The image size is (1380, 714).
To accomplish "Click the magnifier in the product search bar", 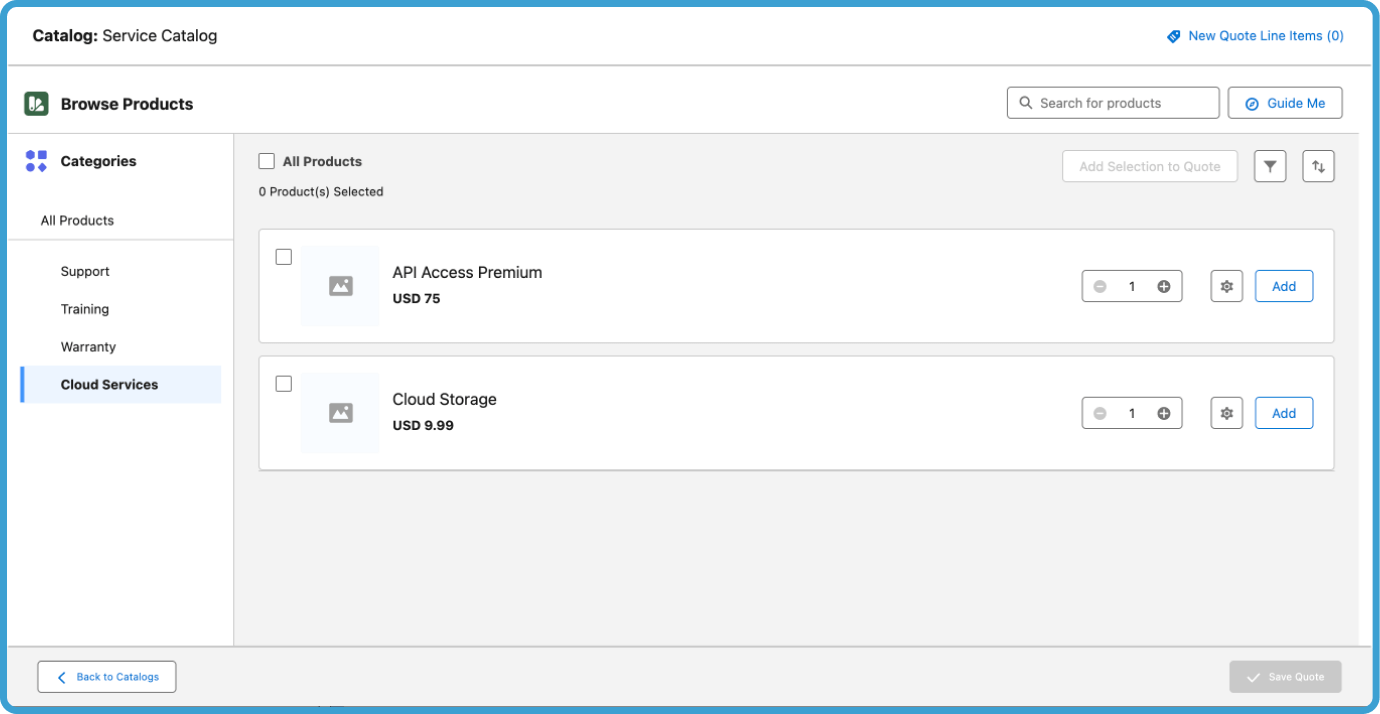I will tap(1025, 102).
